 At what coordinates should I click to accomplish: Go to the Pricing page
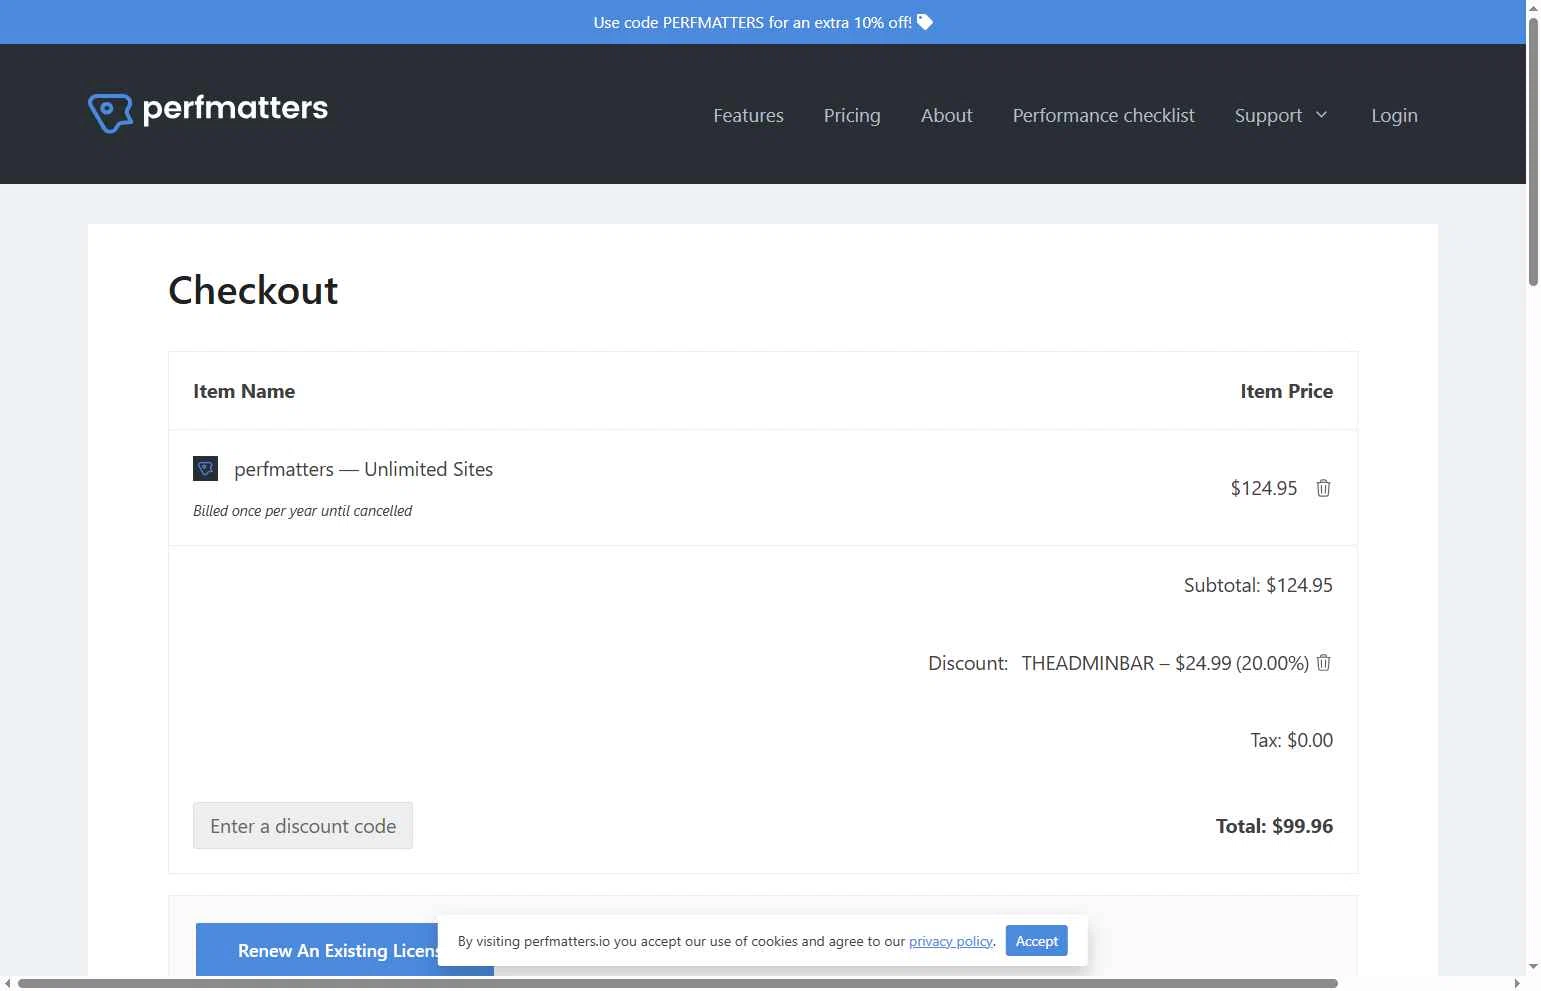click(x=852, y=115)
